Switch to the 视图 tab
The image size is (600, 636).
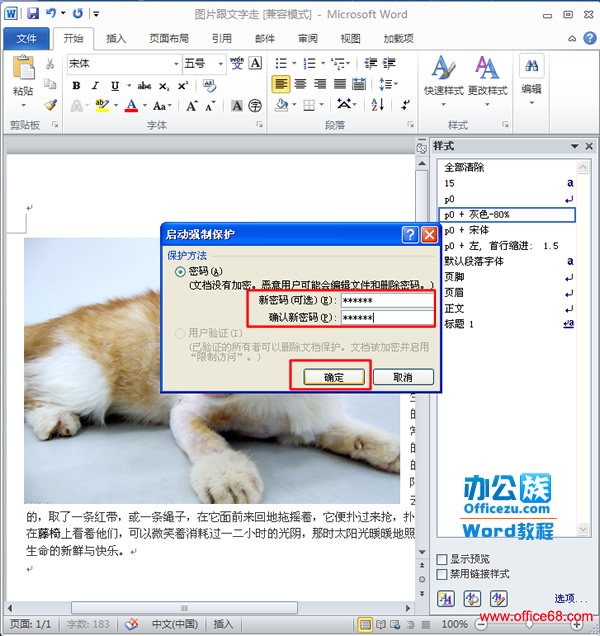[351, 39]
